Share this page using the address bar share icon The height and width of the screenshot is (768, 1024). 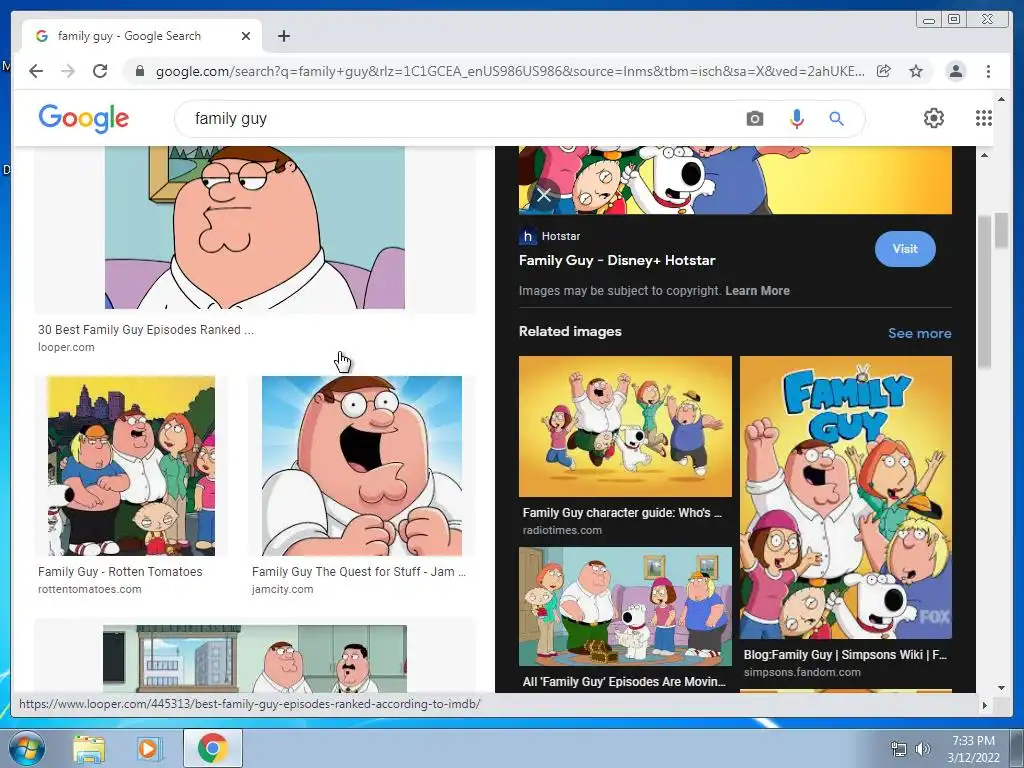pyautogui.click(x=884, y=71)
